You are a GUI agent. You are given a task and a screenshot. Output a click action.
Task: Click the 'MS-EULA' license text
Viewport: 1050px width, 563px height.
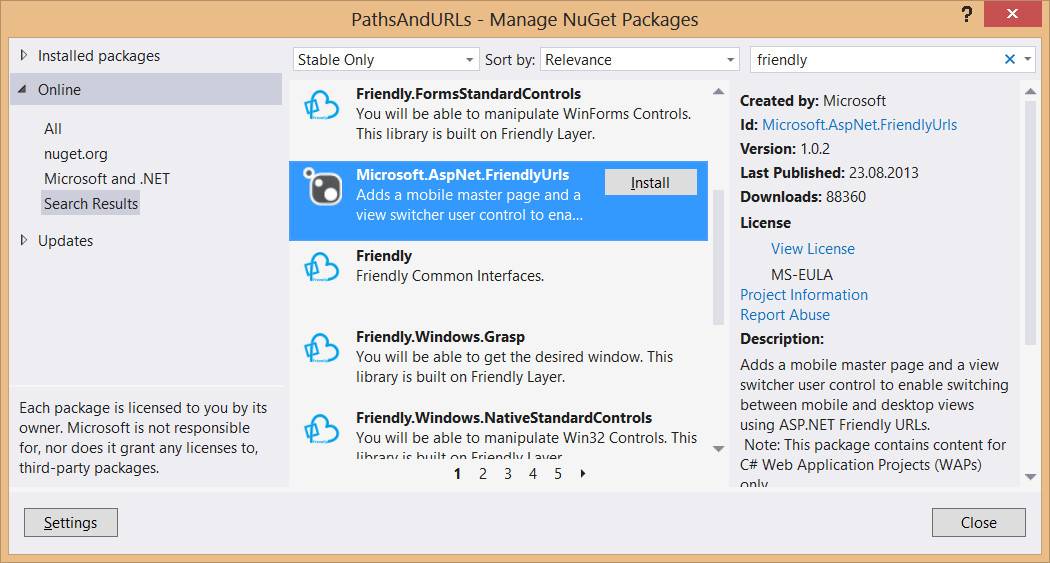pyautogui.click(x=802, y=274)
